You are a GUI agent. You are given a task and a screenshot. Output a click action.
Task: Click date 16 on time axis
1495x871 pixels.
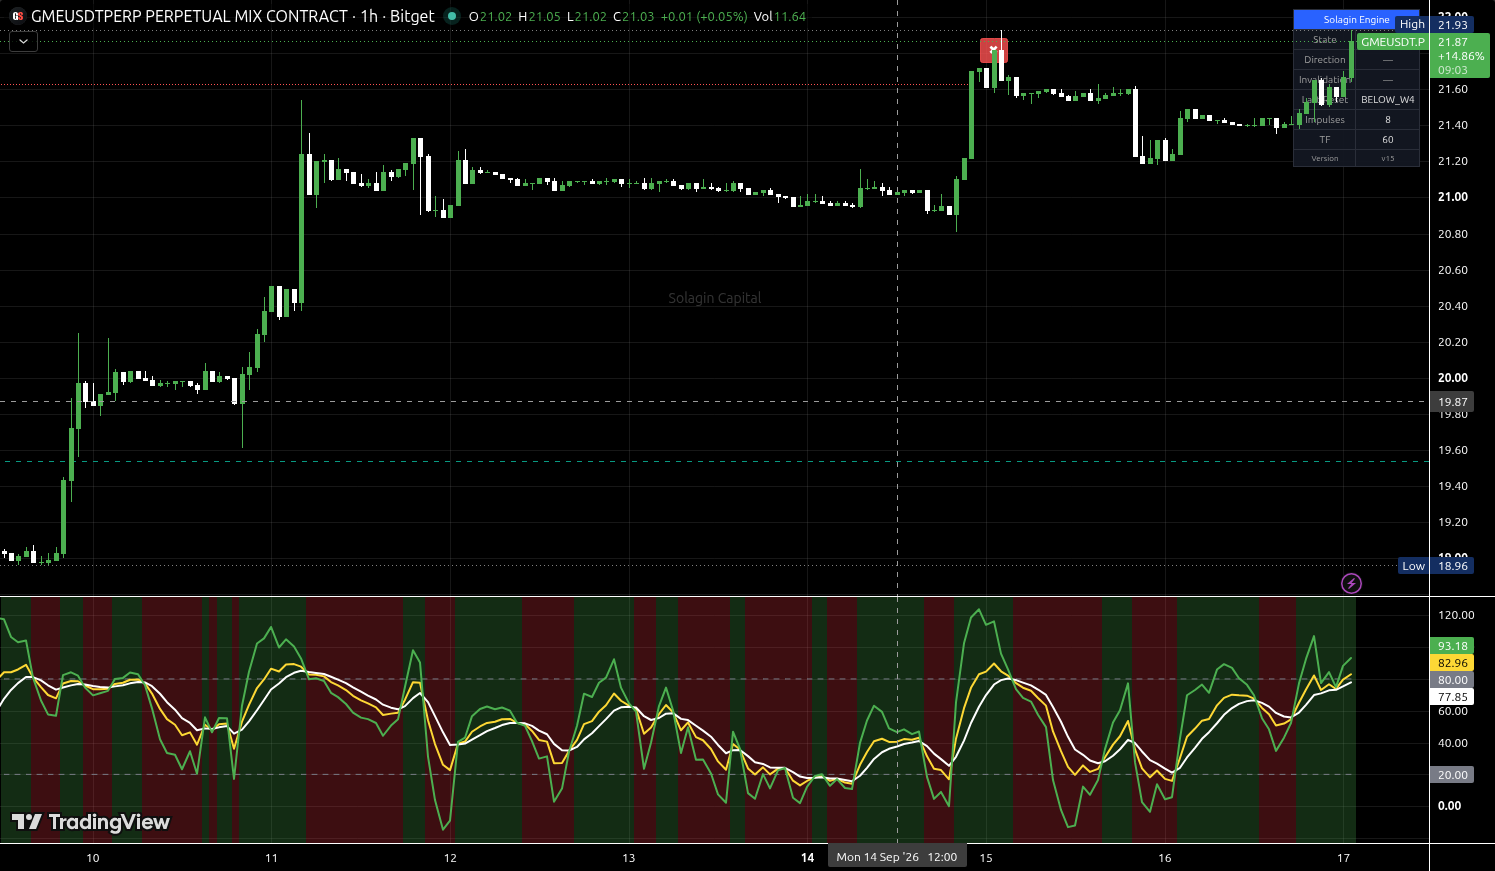[x=1165, y=858]
